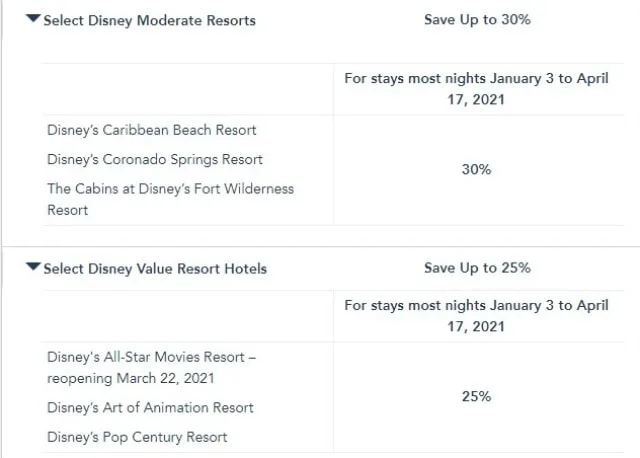Click the Save Up to 25% label
Viewport: 640px width, 458px height.
477,268
